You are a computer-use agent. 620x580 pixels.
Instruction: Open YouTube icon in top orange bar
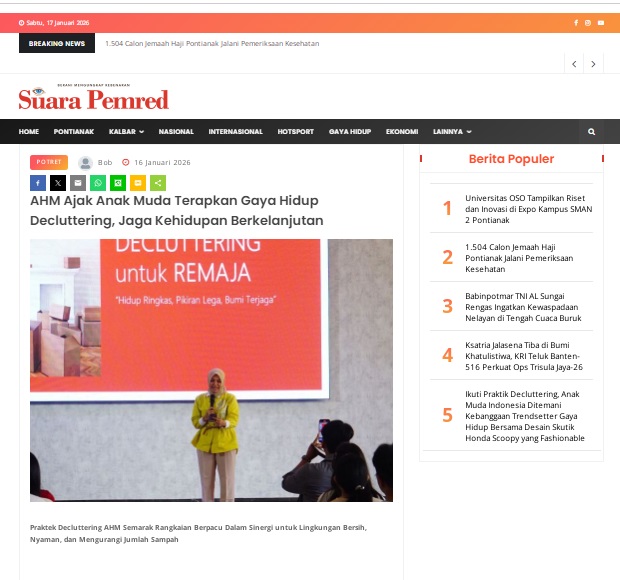tap(601, 23)
